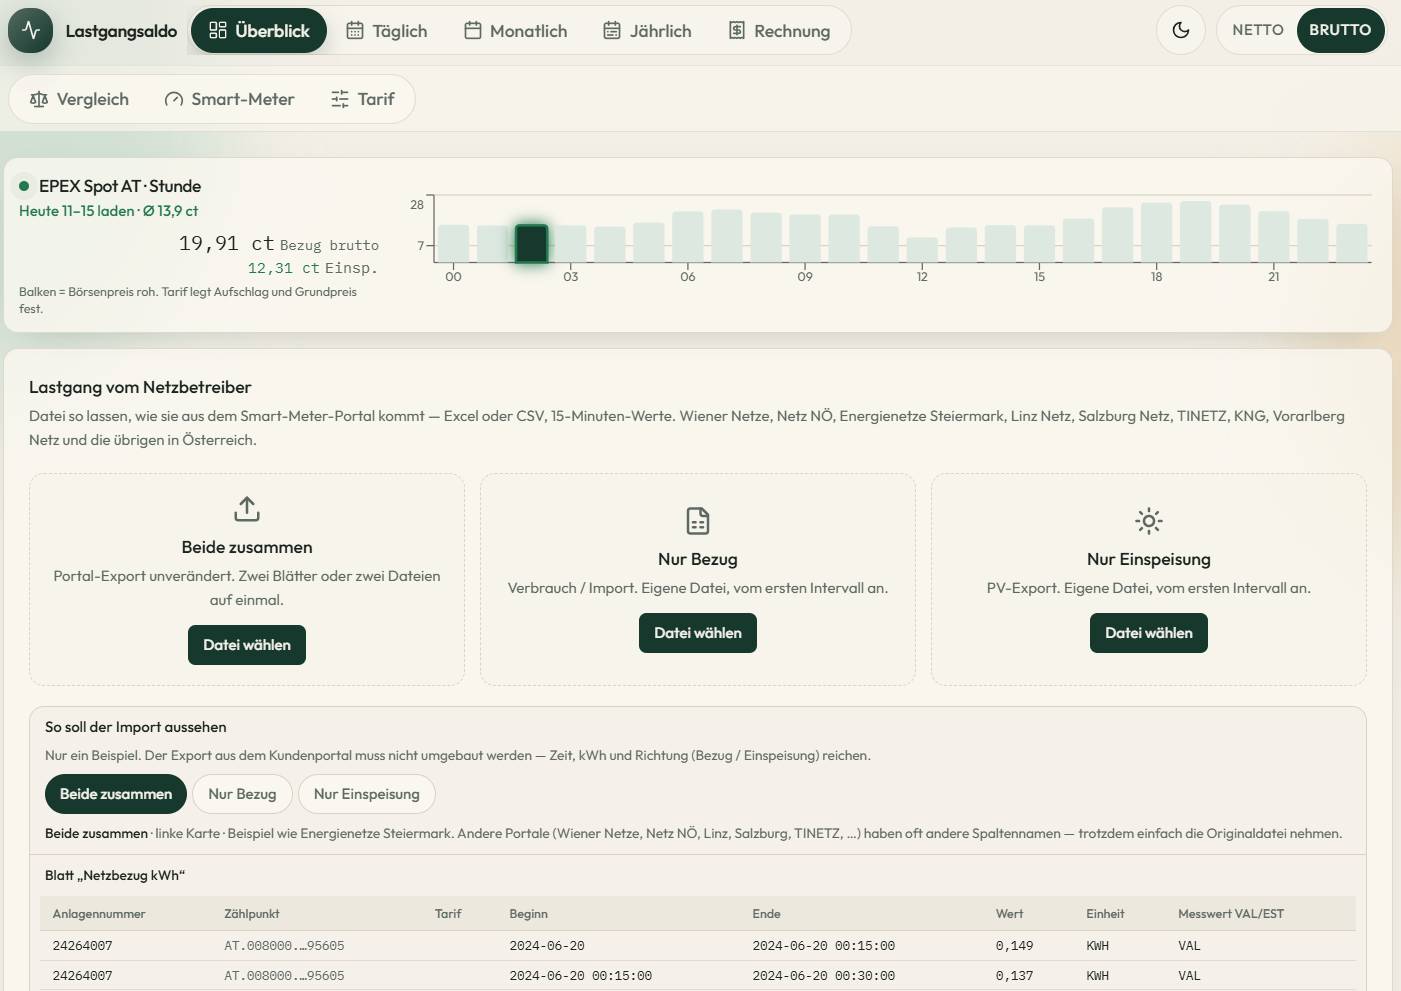
Task: Select the Beide zusammen example pill
Action: point(116,794)
